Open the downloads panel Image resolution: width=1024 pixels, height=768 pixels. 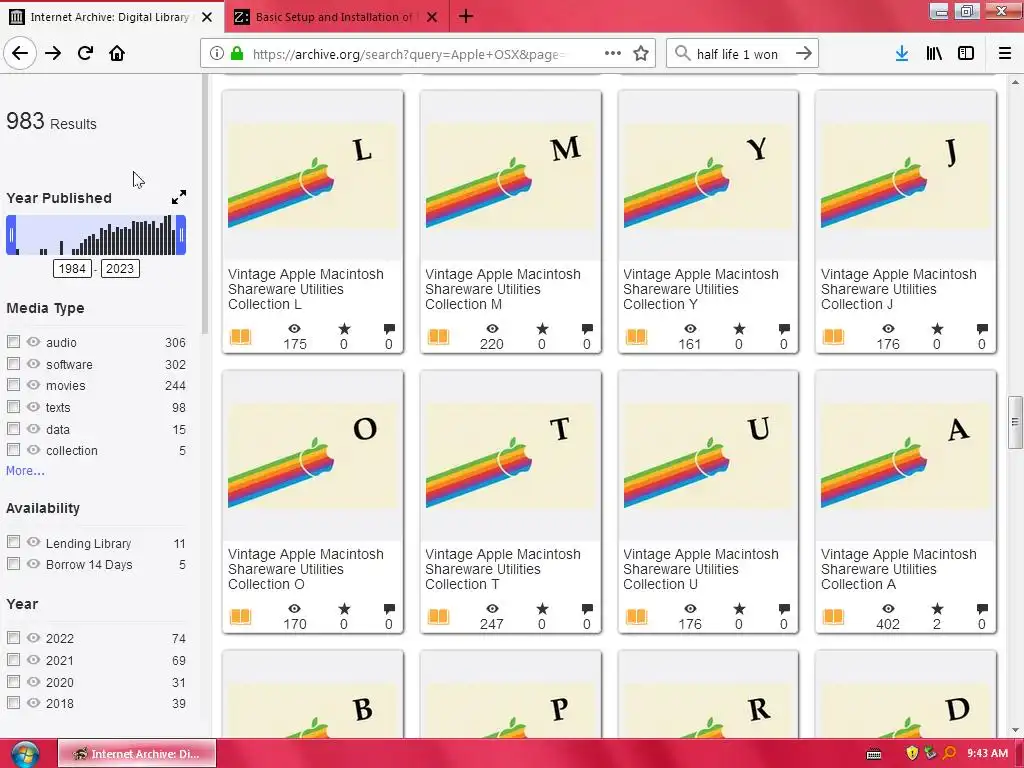point(902,54)
